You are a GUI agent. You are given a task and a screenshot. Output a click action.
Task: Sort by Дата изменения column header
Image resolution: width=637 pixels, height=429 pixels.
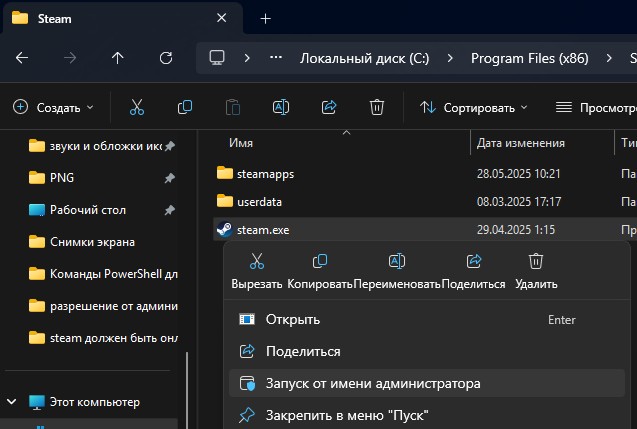tap(520, 143)
